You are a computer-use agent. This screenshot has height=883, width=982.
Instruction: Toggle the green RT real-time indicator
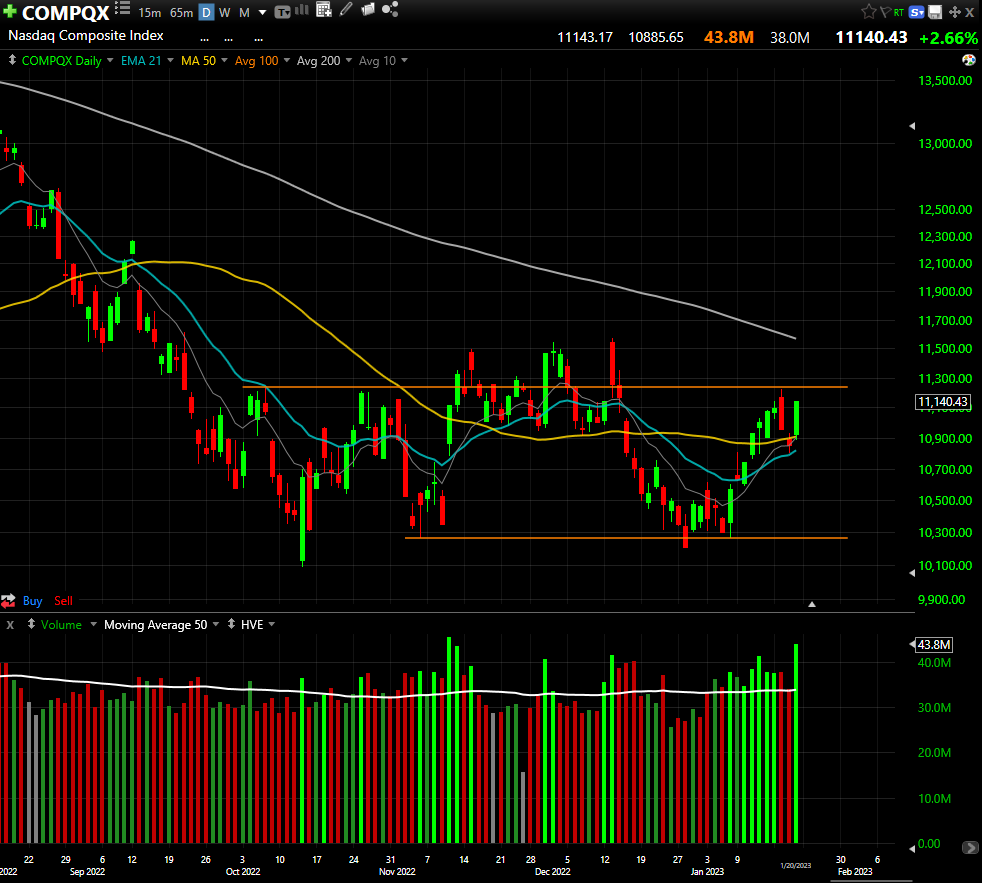[899, 12]
